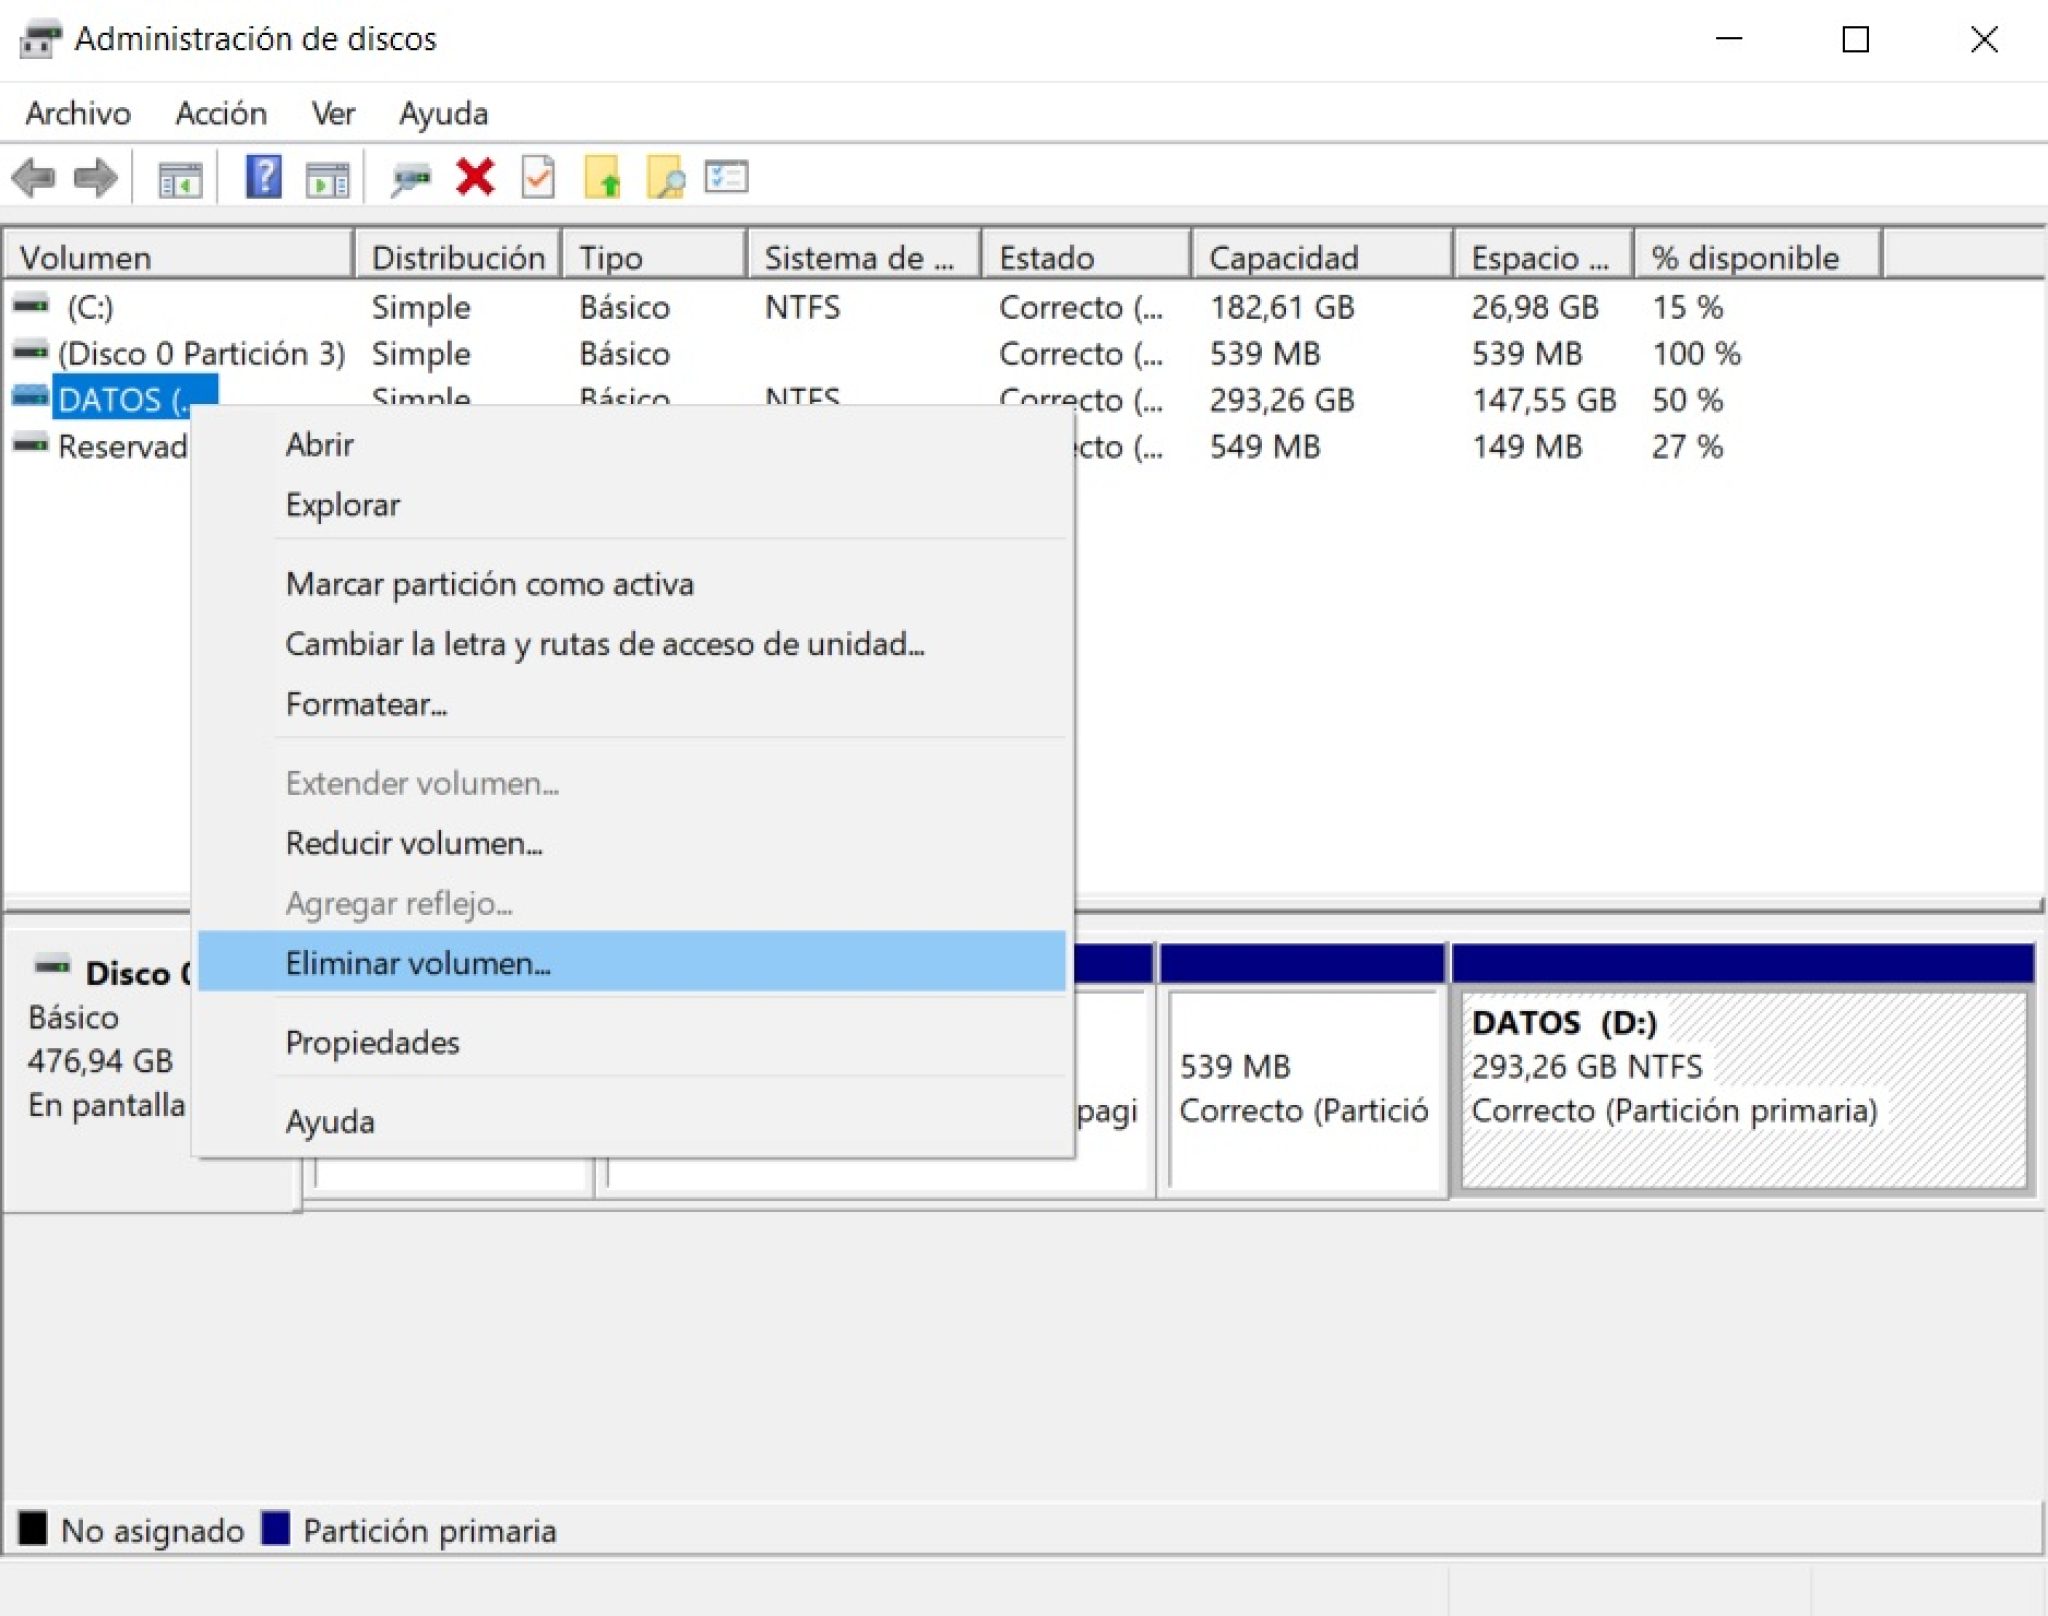Click the rescan disks connection icon
Viewport: 2048px width, 1616px height.
pos(410,179)
